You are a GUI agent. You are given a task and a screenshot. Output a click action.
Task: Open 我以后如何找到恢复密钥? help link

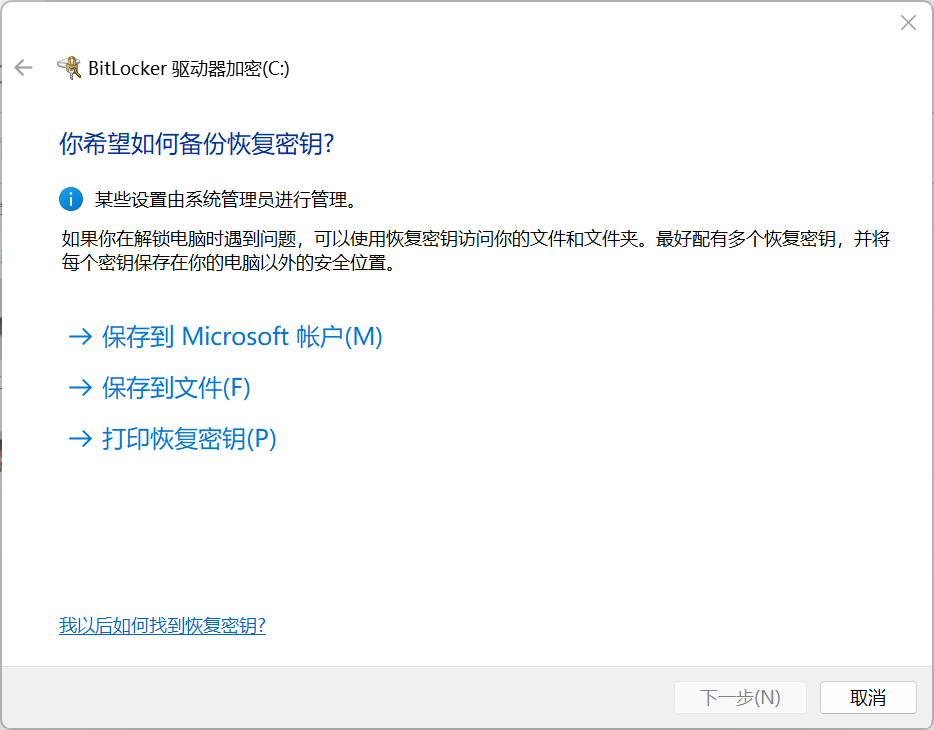[x=162, y=625]
